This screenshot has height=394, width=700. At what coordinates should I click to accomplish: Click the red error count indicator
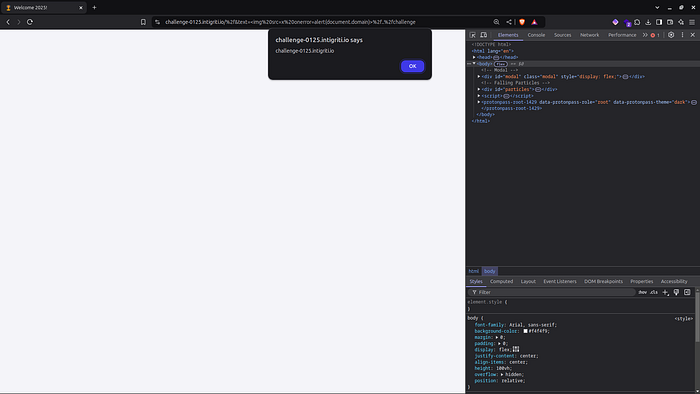pyautogui.click(x=655, y=35)
